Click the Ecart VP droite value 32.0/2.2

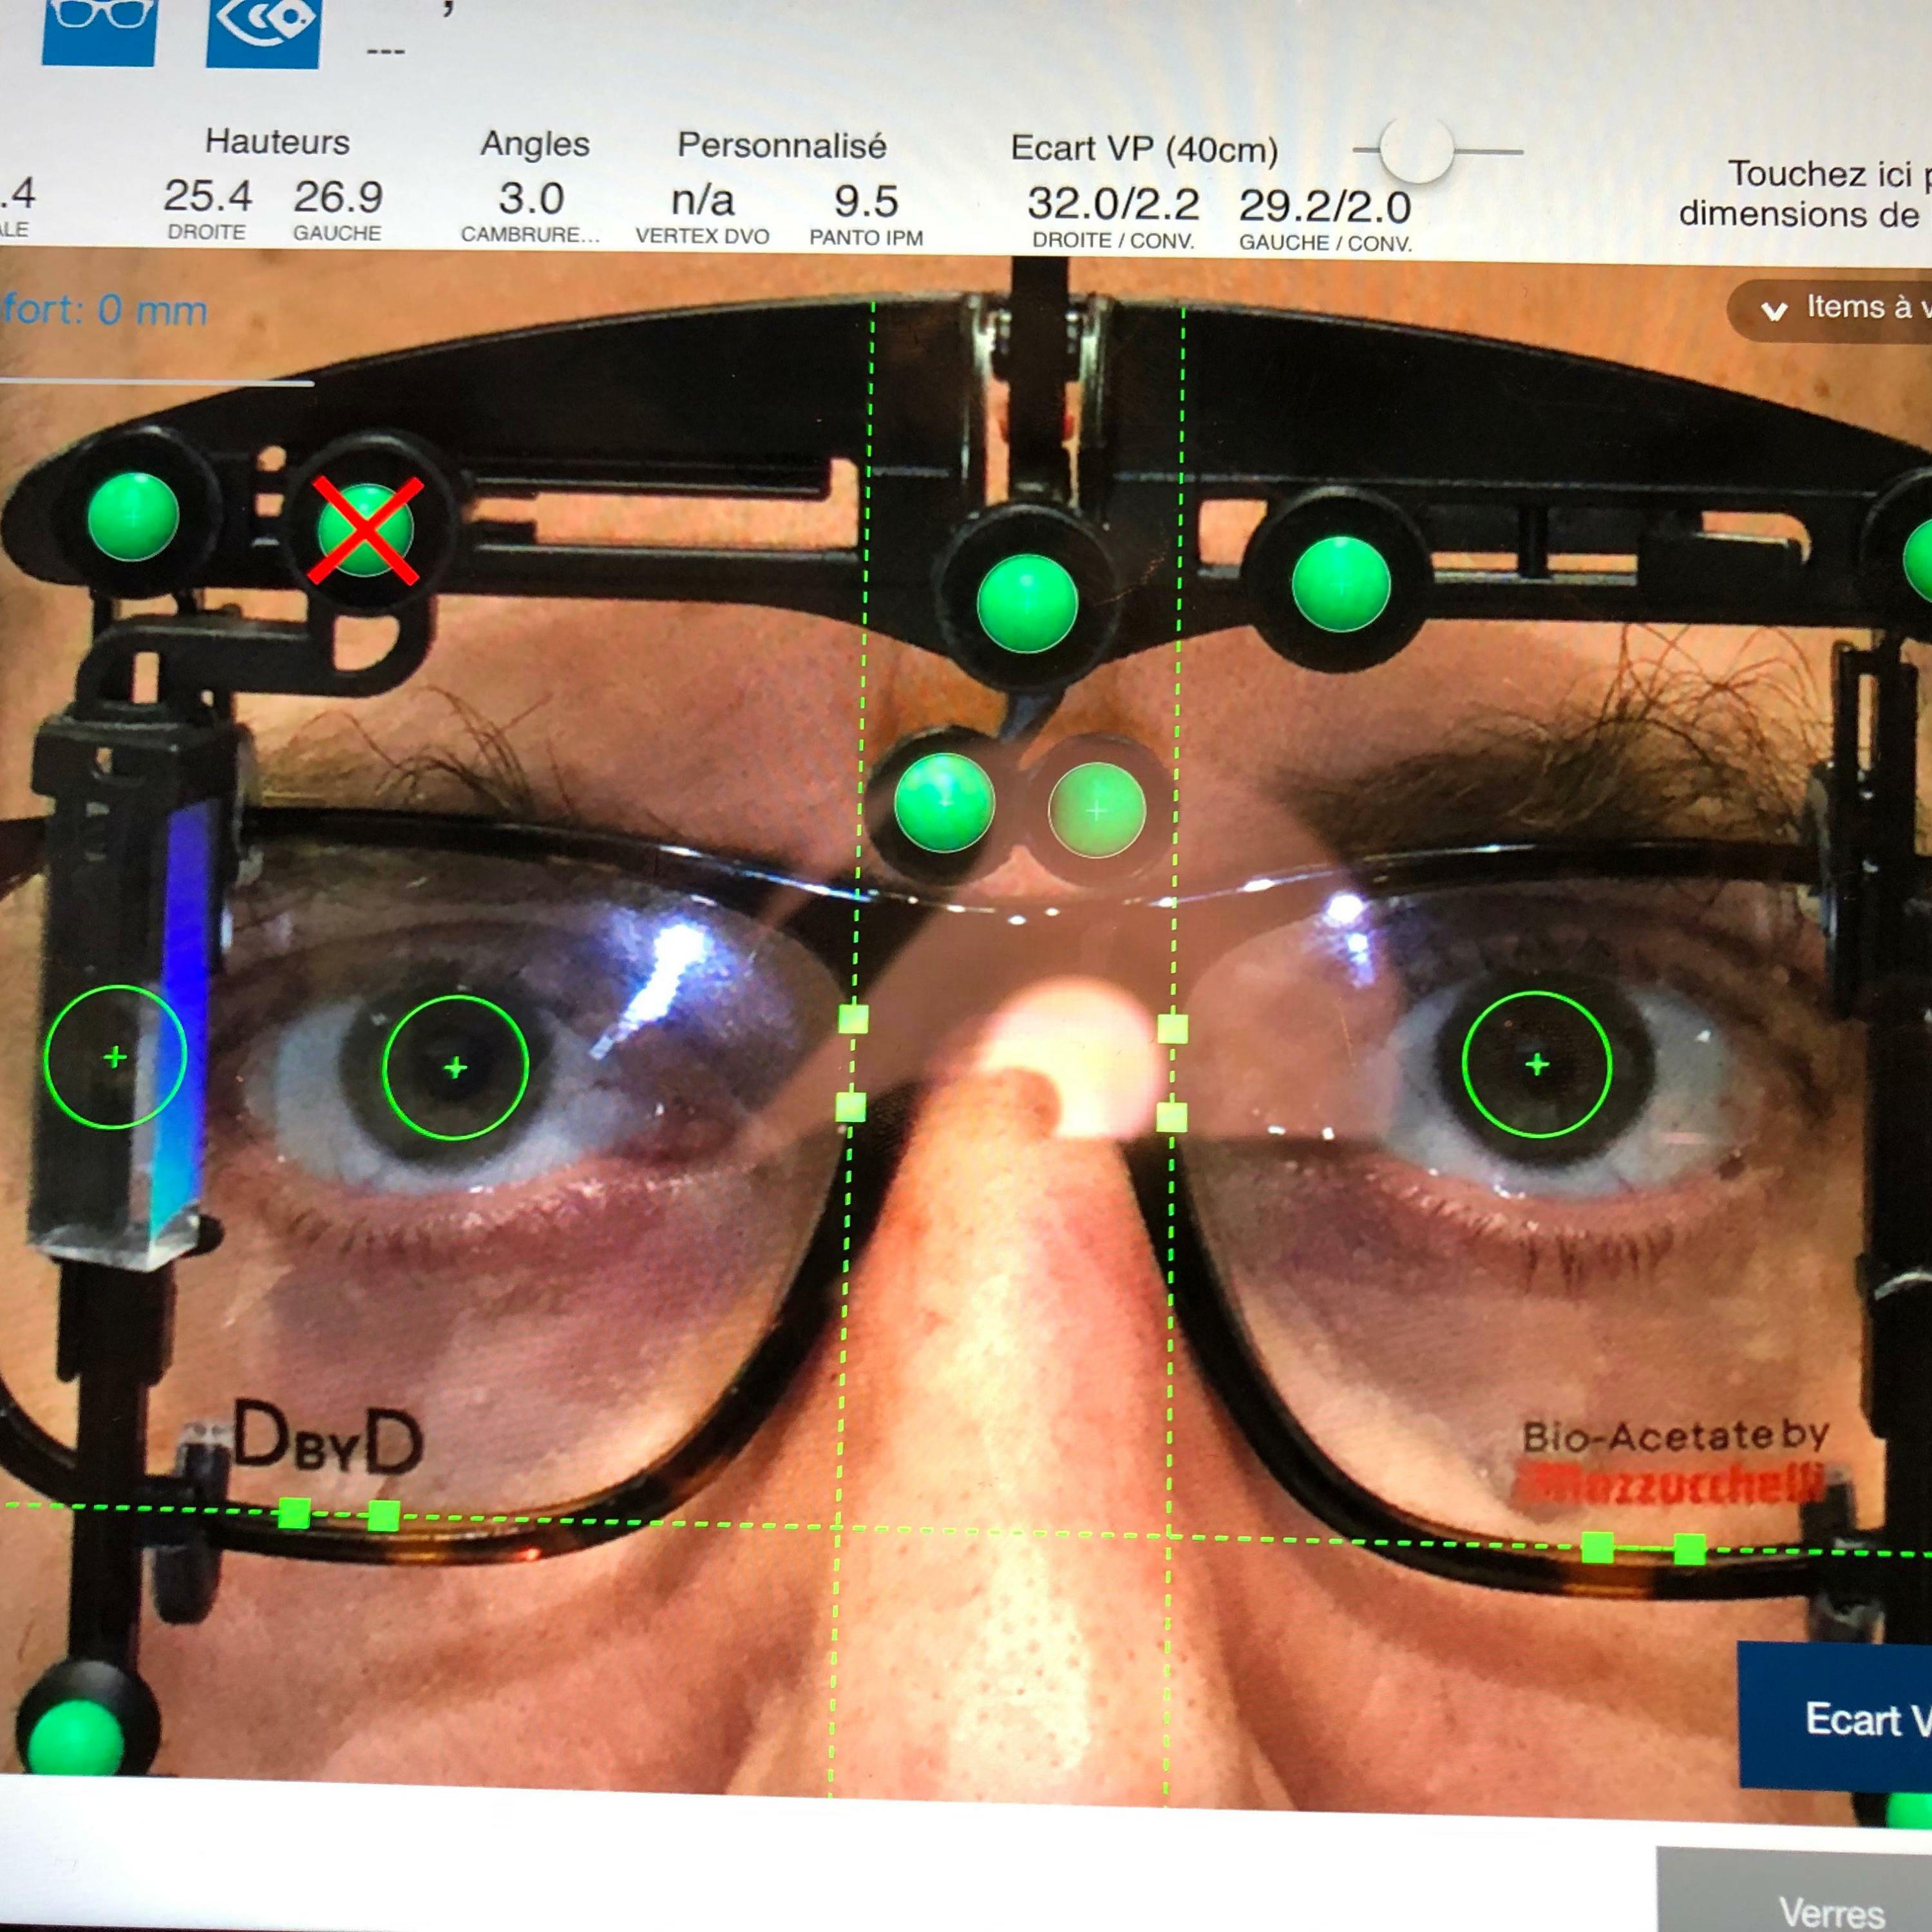point(1113,205)
